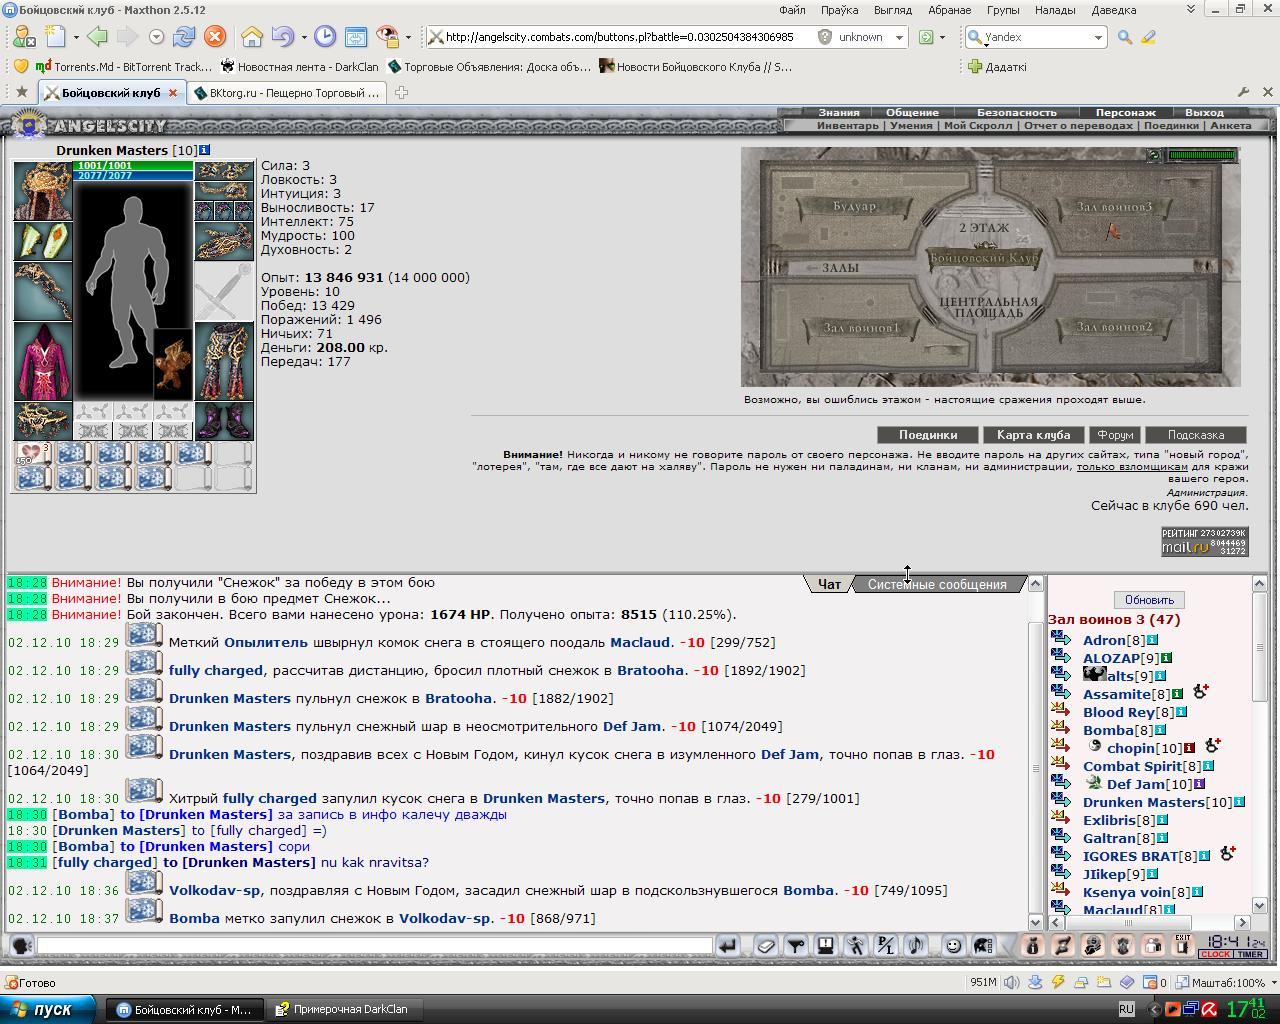Click the green progress bar above the map

point(1203,155)
